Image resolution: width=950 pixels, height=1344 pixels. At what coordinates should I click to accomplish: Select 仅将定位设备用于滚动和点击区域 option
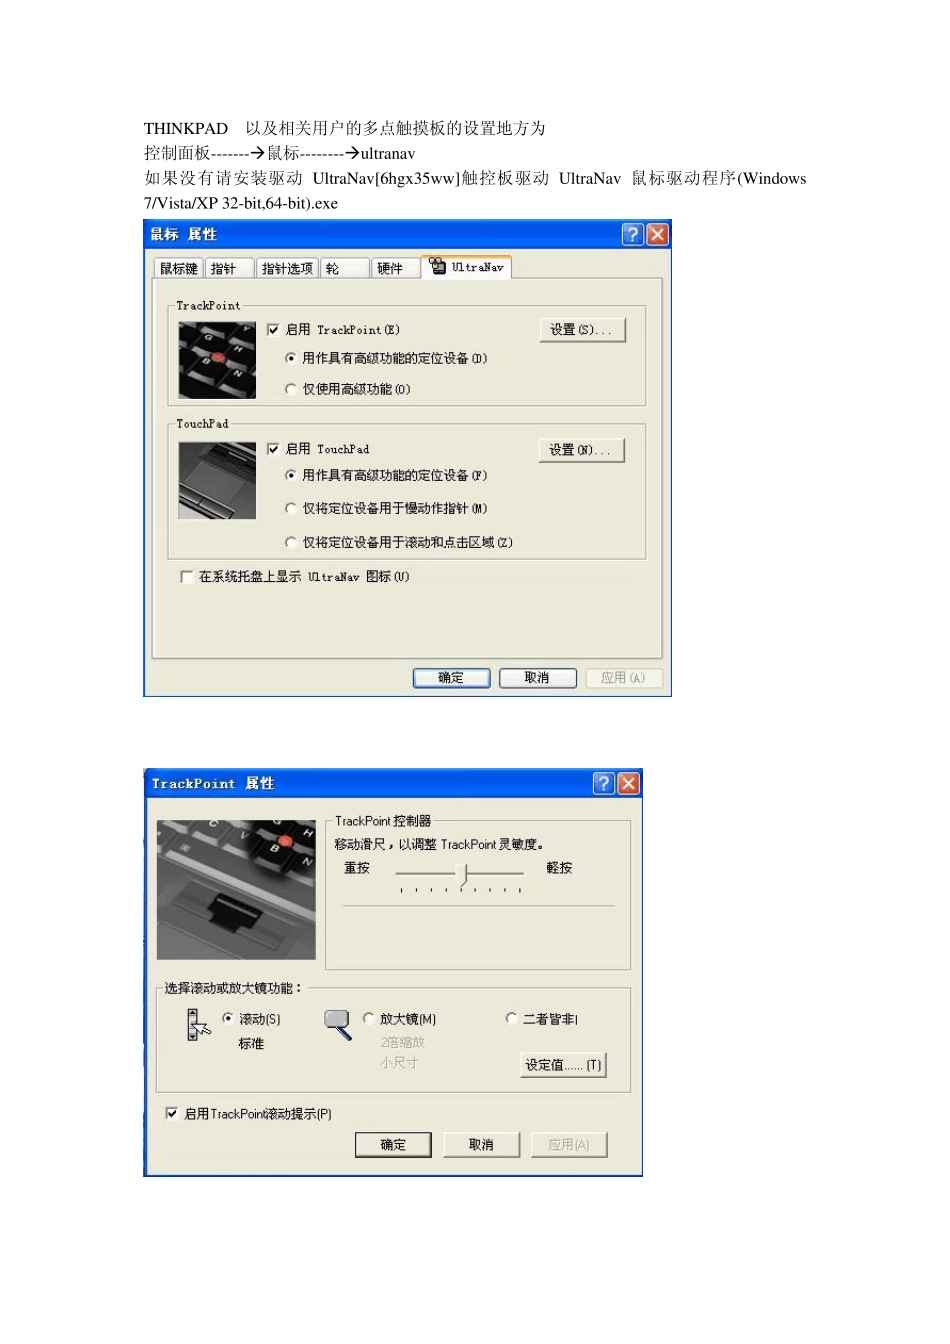pos(291,542)
